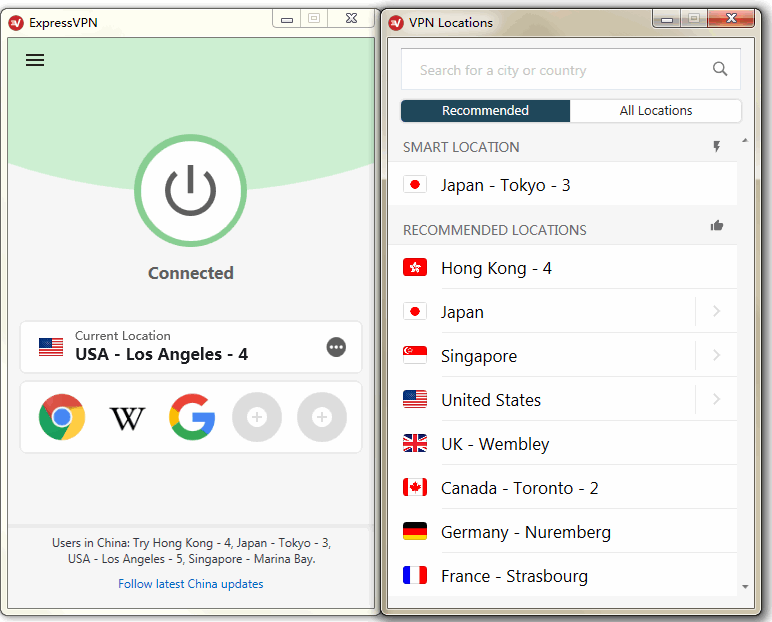Click the Canada flag icon
Image resolution: width=772 pixels, height=622 pixels.
[x=415, y=487]
